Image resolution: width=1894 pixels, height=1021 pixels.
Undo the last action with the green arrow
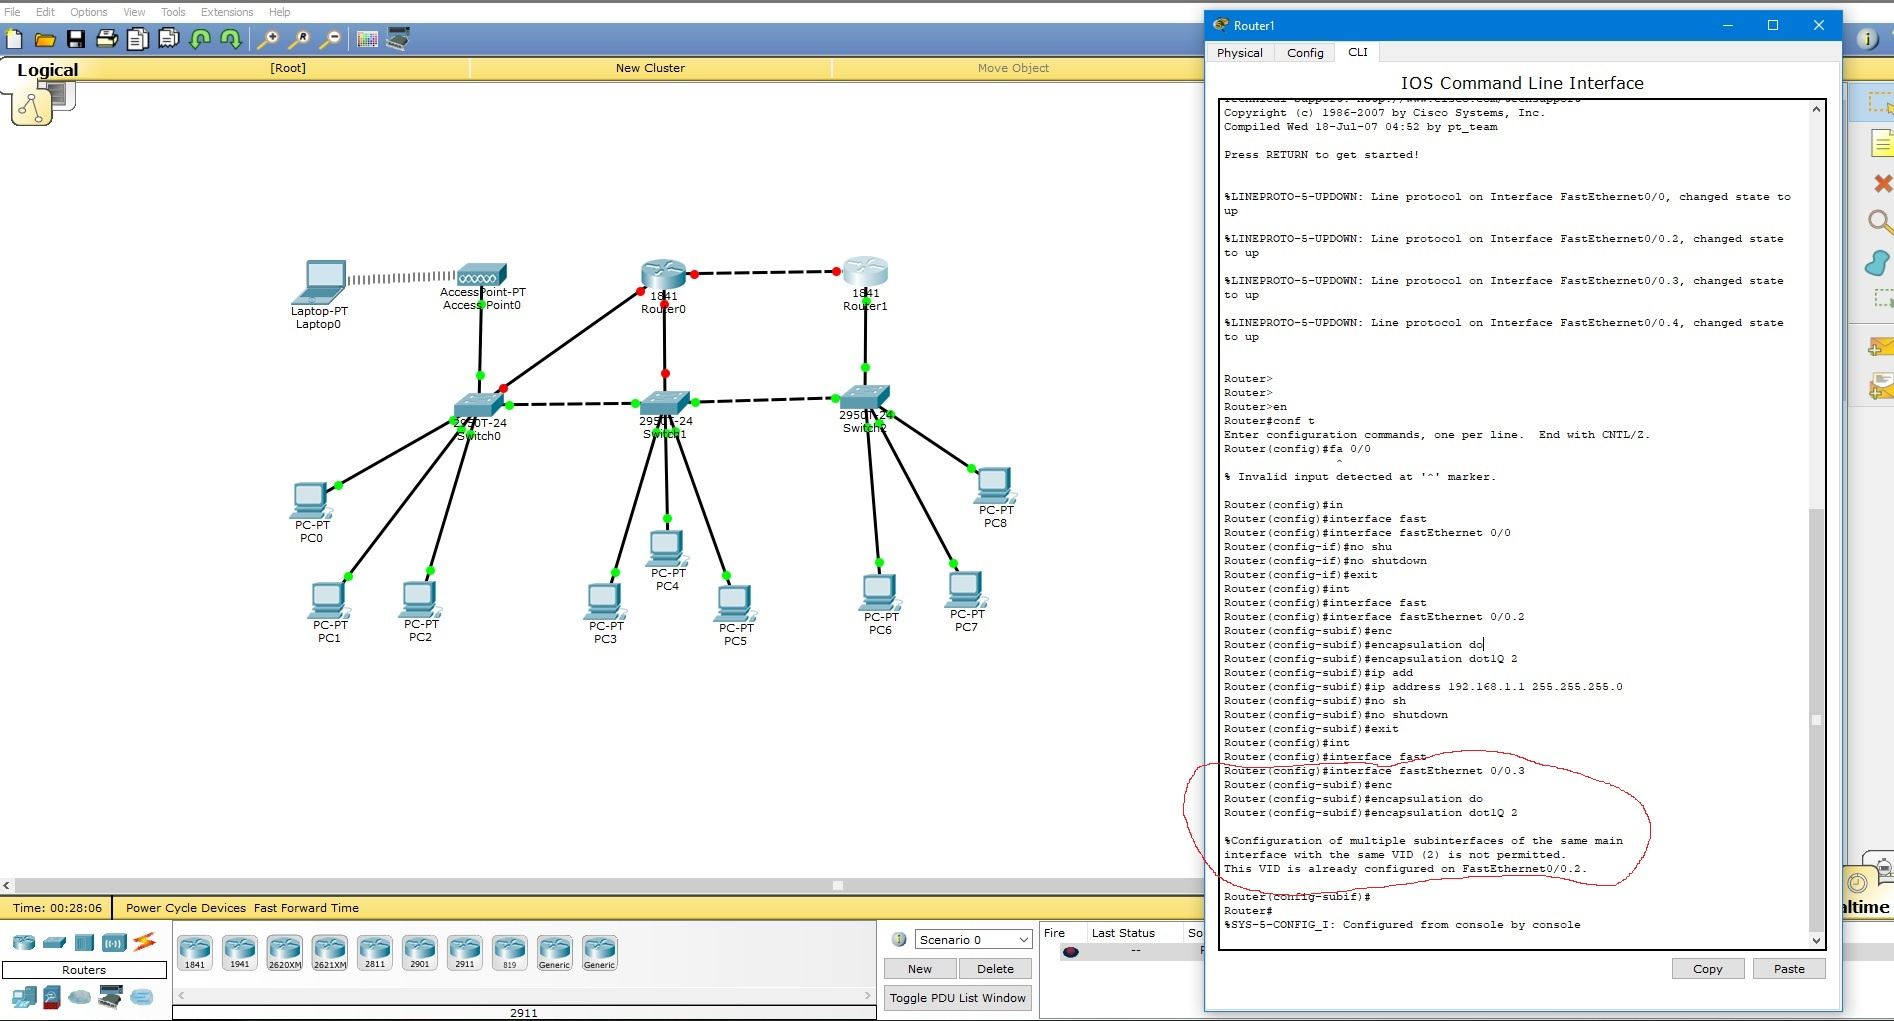[200, 39]
